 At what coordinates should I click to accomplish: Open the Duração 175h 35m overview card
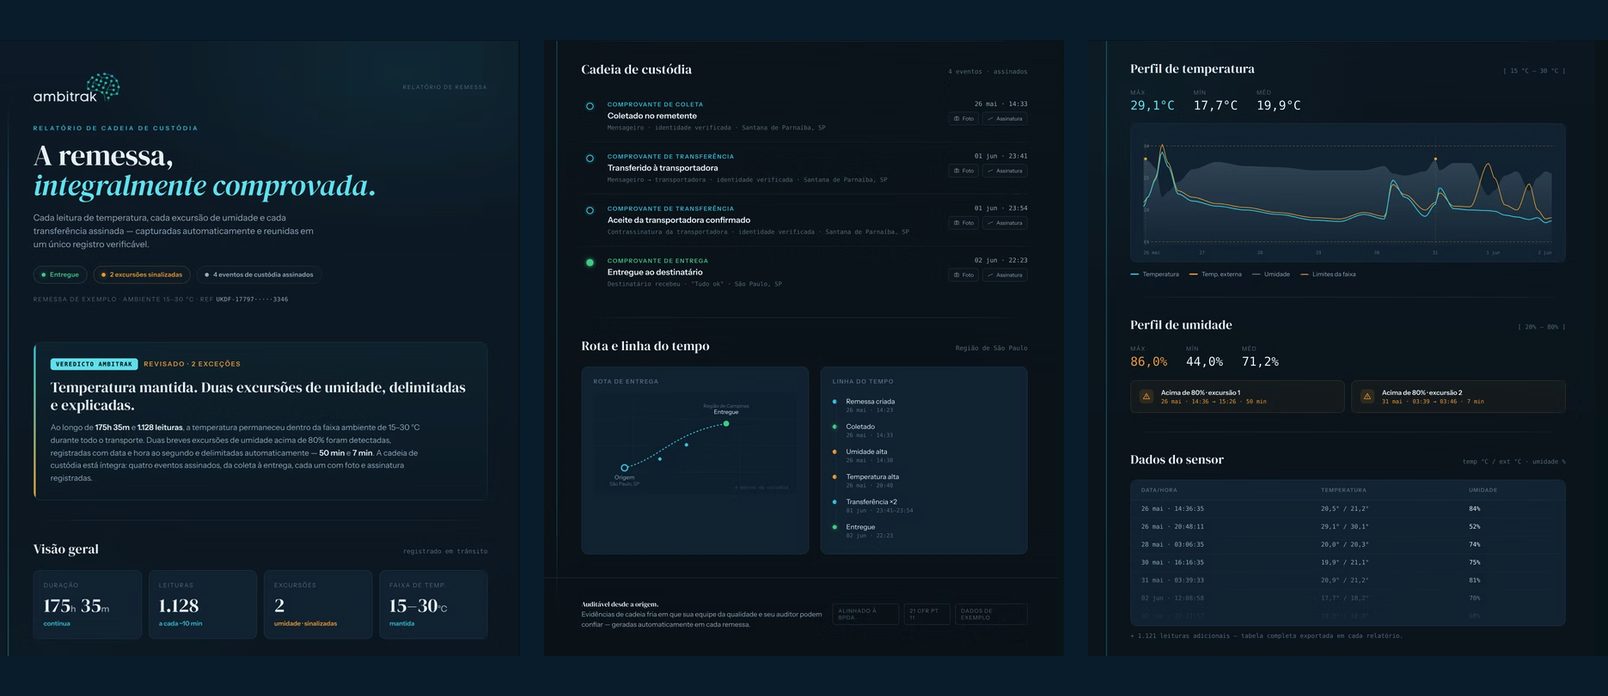(88, 604)
